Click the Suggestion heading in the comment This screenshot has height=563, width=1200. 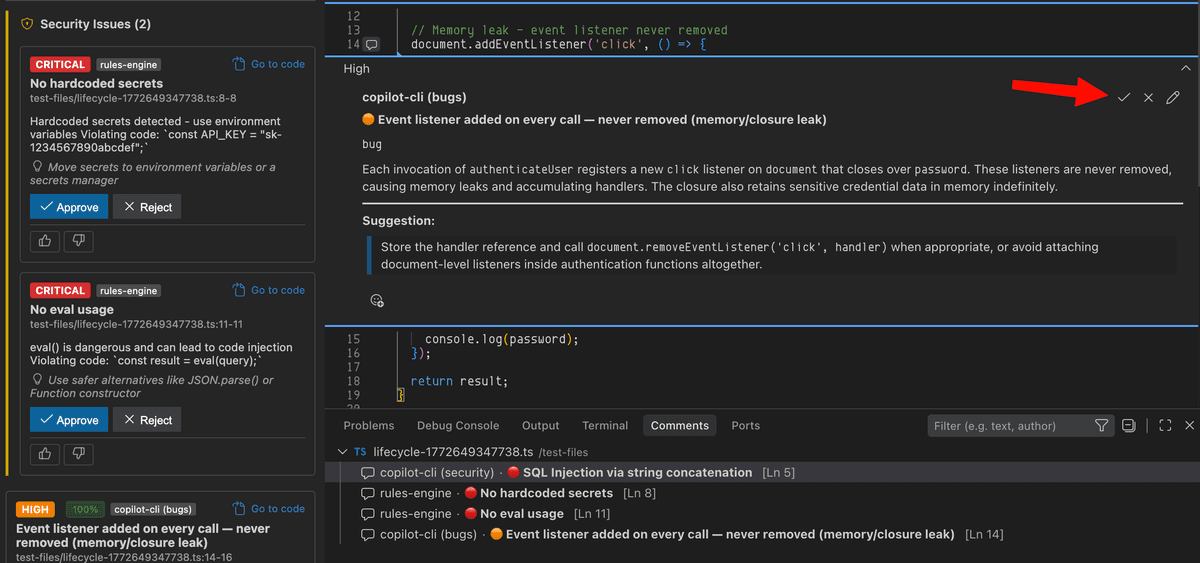pos(398,220)
